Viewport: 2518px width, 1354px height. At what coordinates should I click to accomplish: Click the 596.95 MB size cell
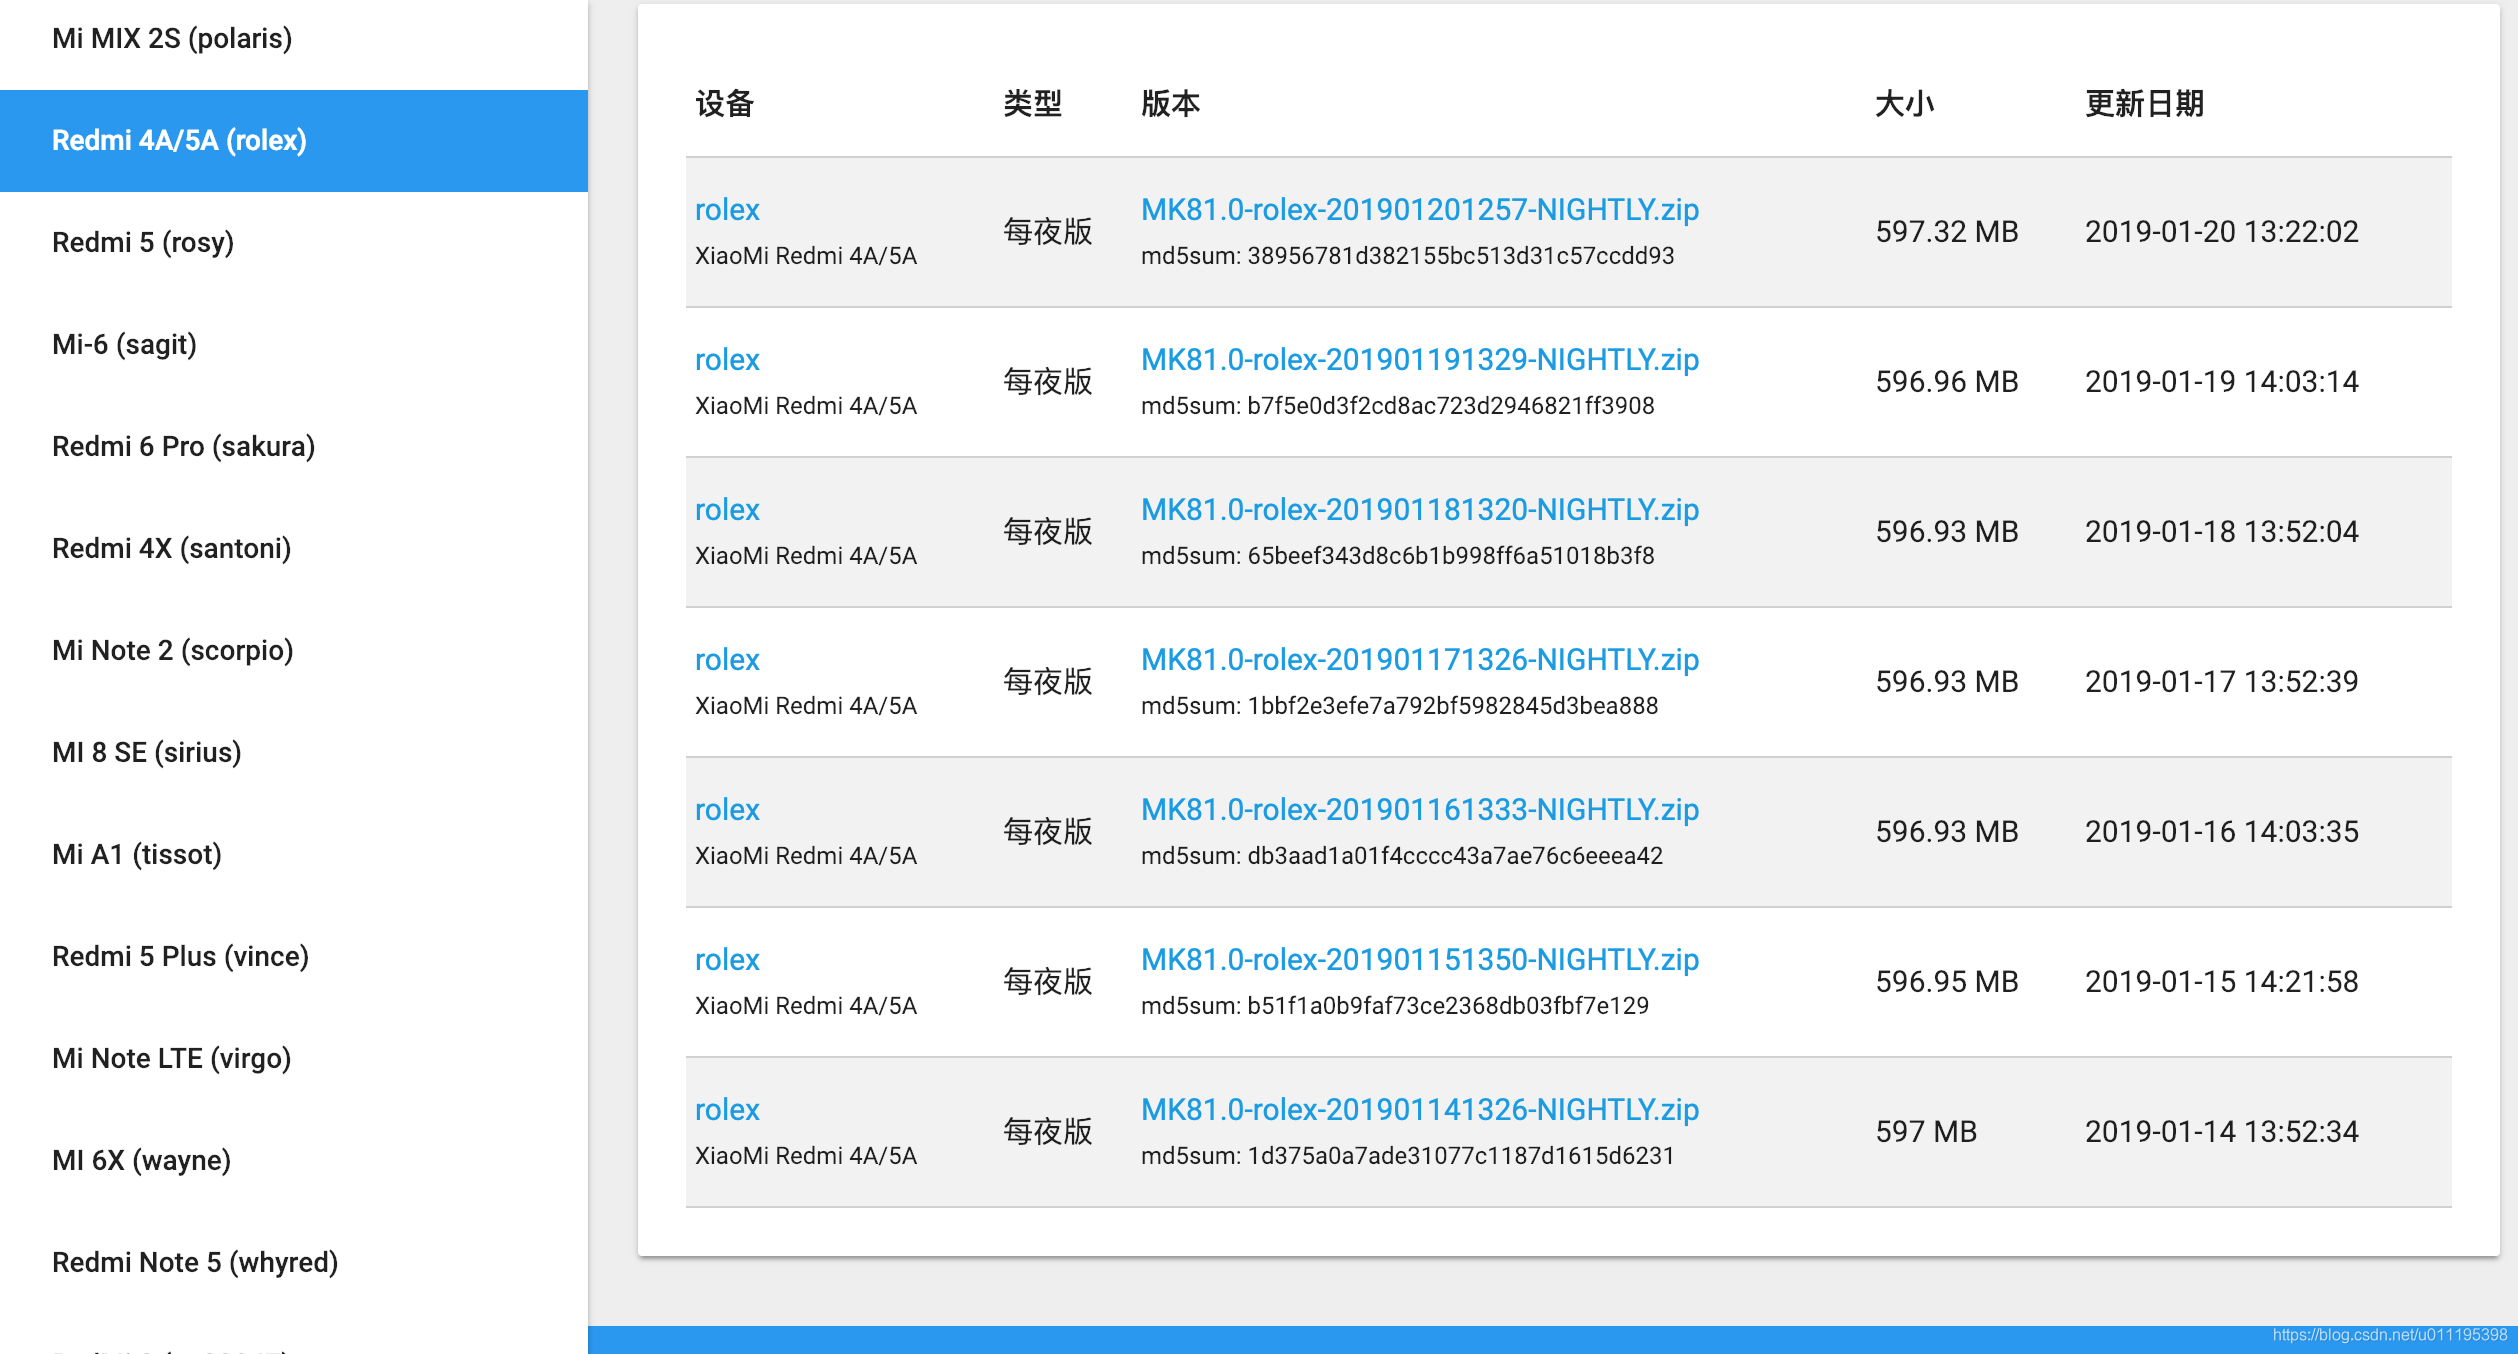click(1947, 981)
